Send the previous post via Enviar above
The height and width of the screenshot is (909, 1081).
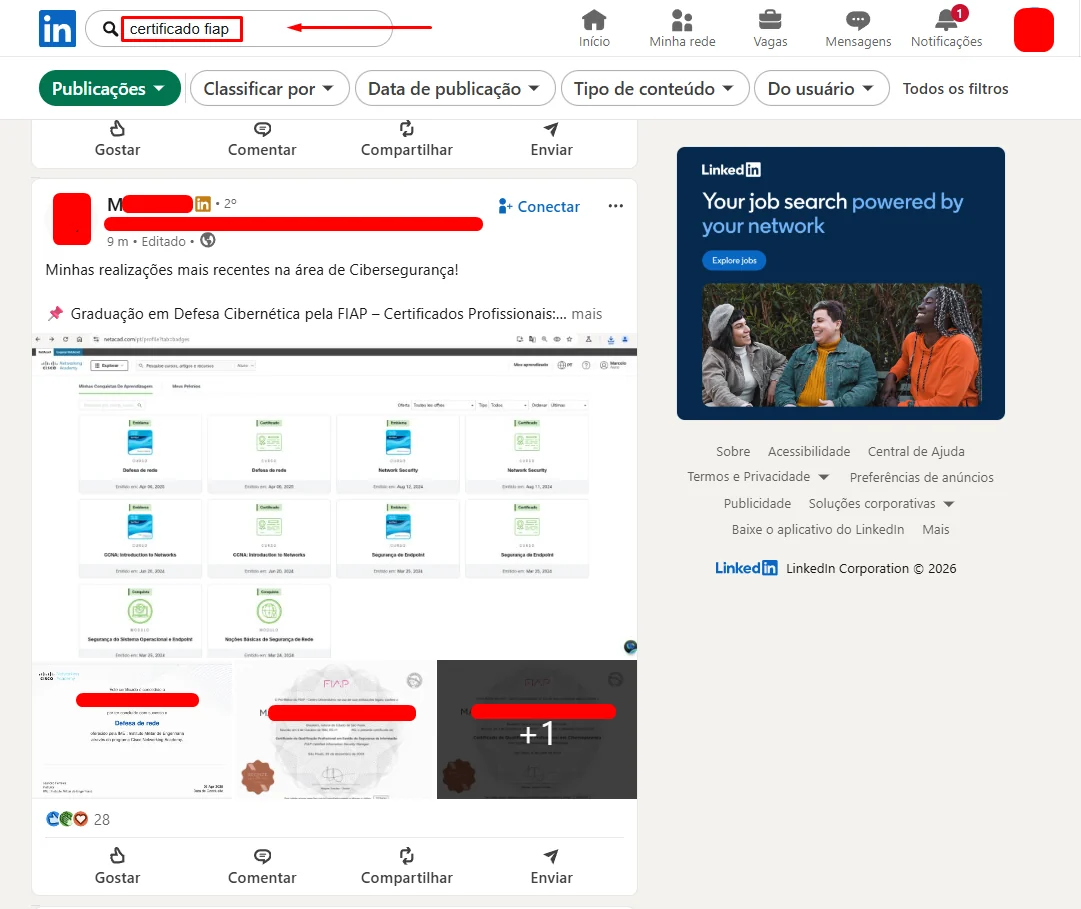click(x=552, y=139)
